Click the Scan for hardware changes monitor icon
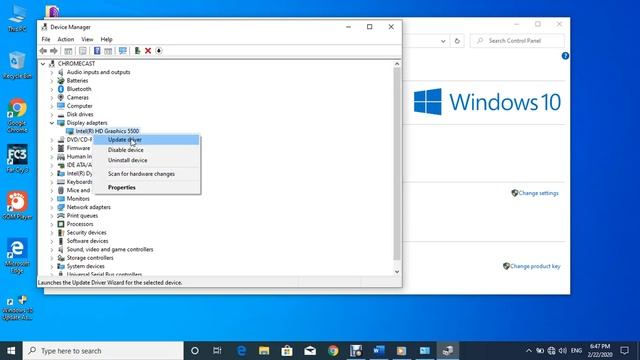The height and width of the screenshot is (360, 640). pos(122,51)
